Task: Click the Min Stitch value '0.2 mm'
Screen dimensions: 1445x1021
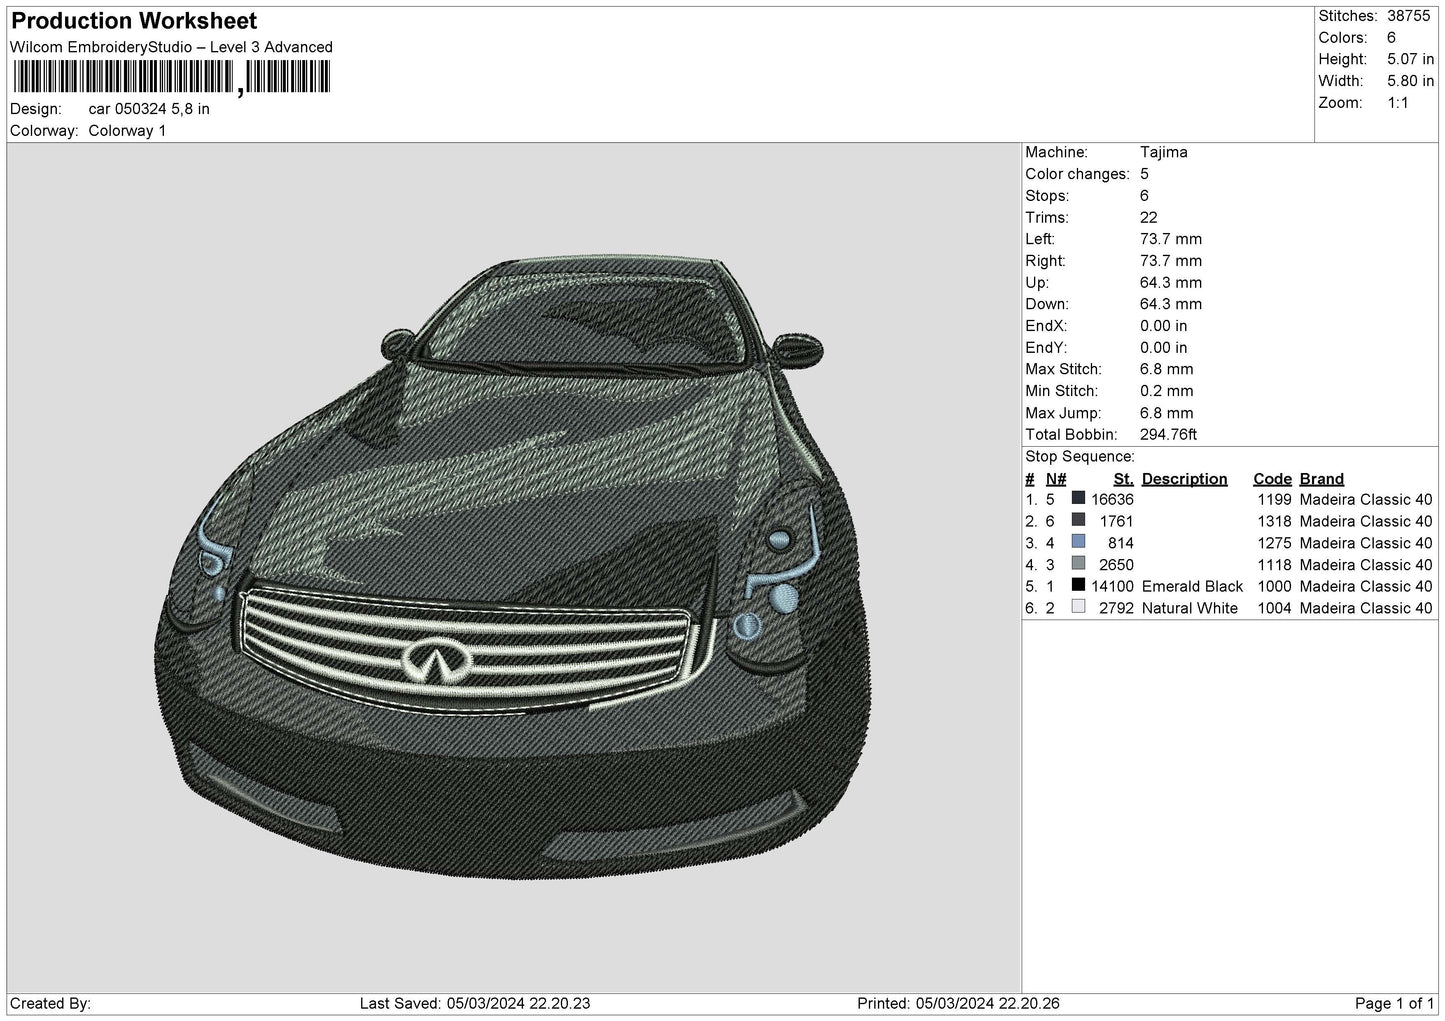Action: pos(1167,392)
